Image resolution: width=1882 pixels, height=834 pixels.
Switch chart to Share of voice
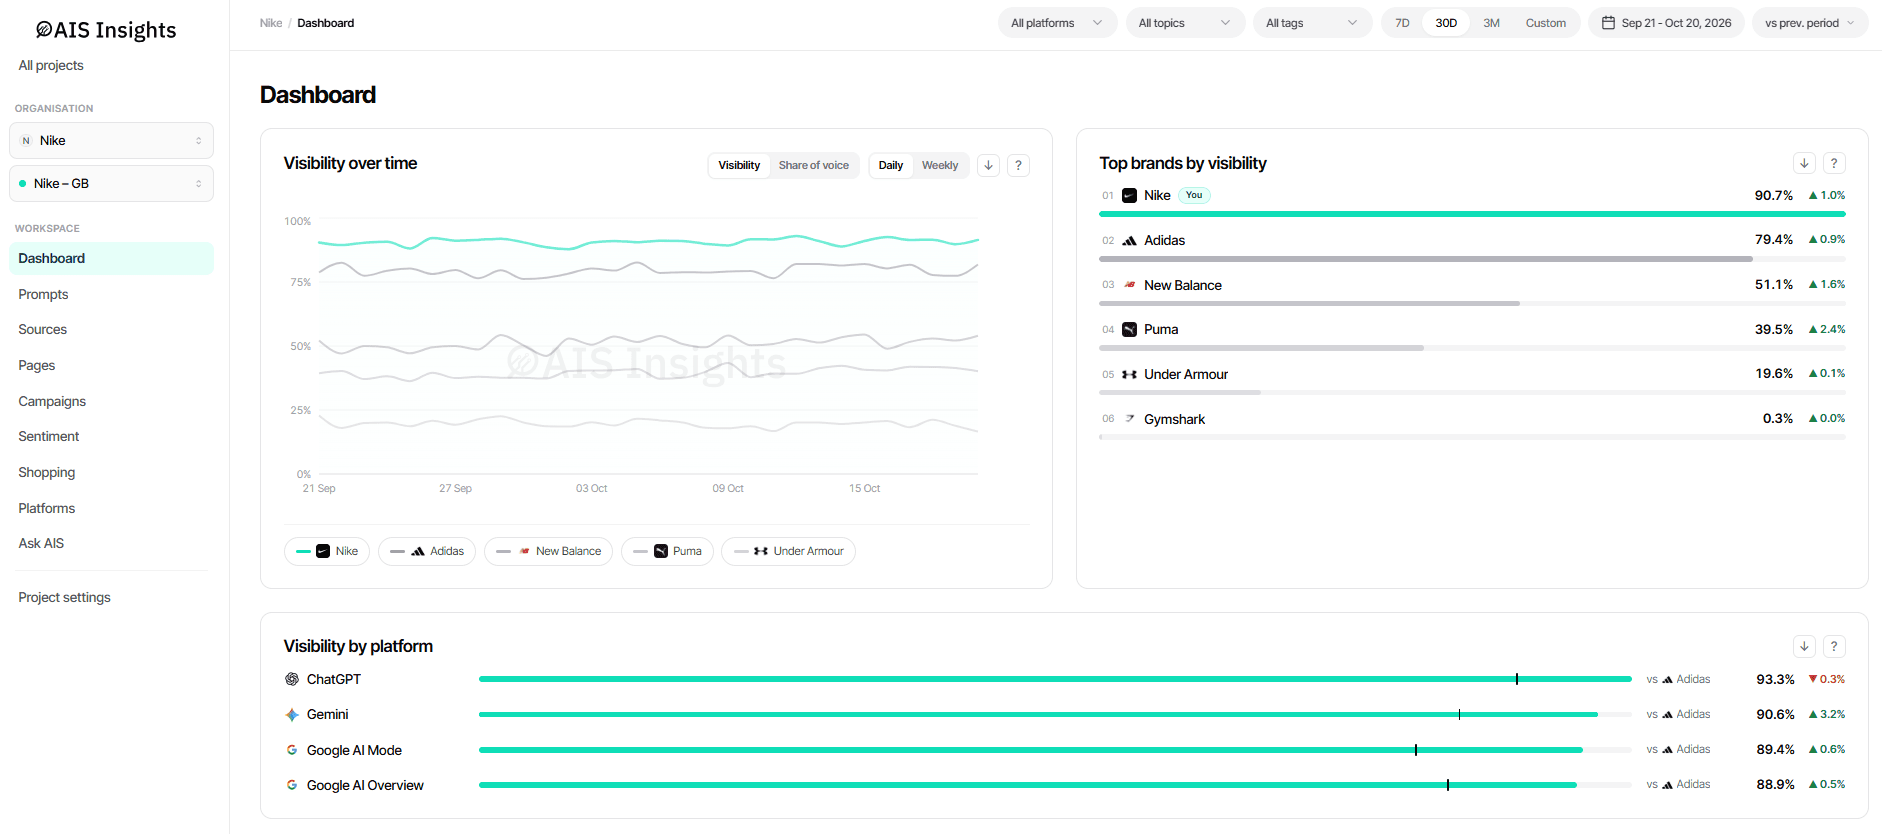[x=814, y=166]
